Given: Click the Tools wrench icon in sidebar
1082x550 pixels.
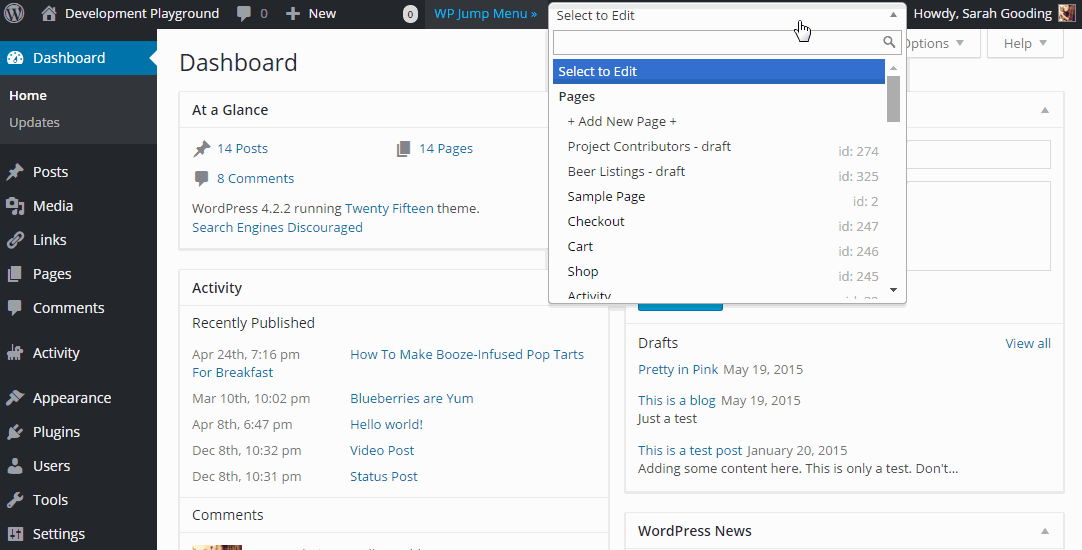Looking at the screenshot, I should (15, 500).
